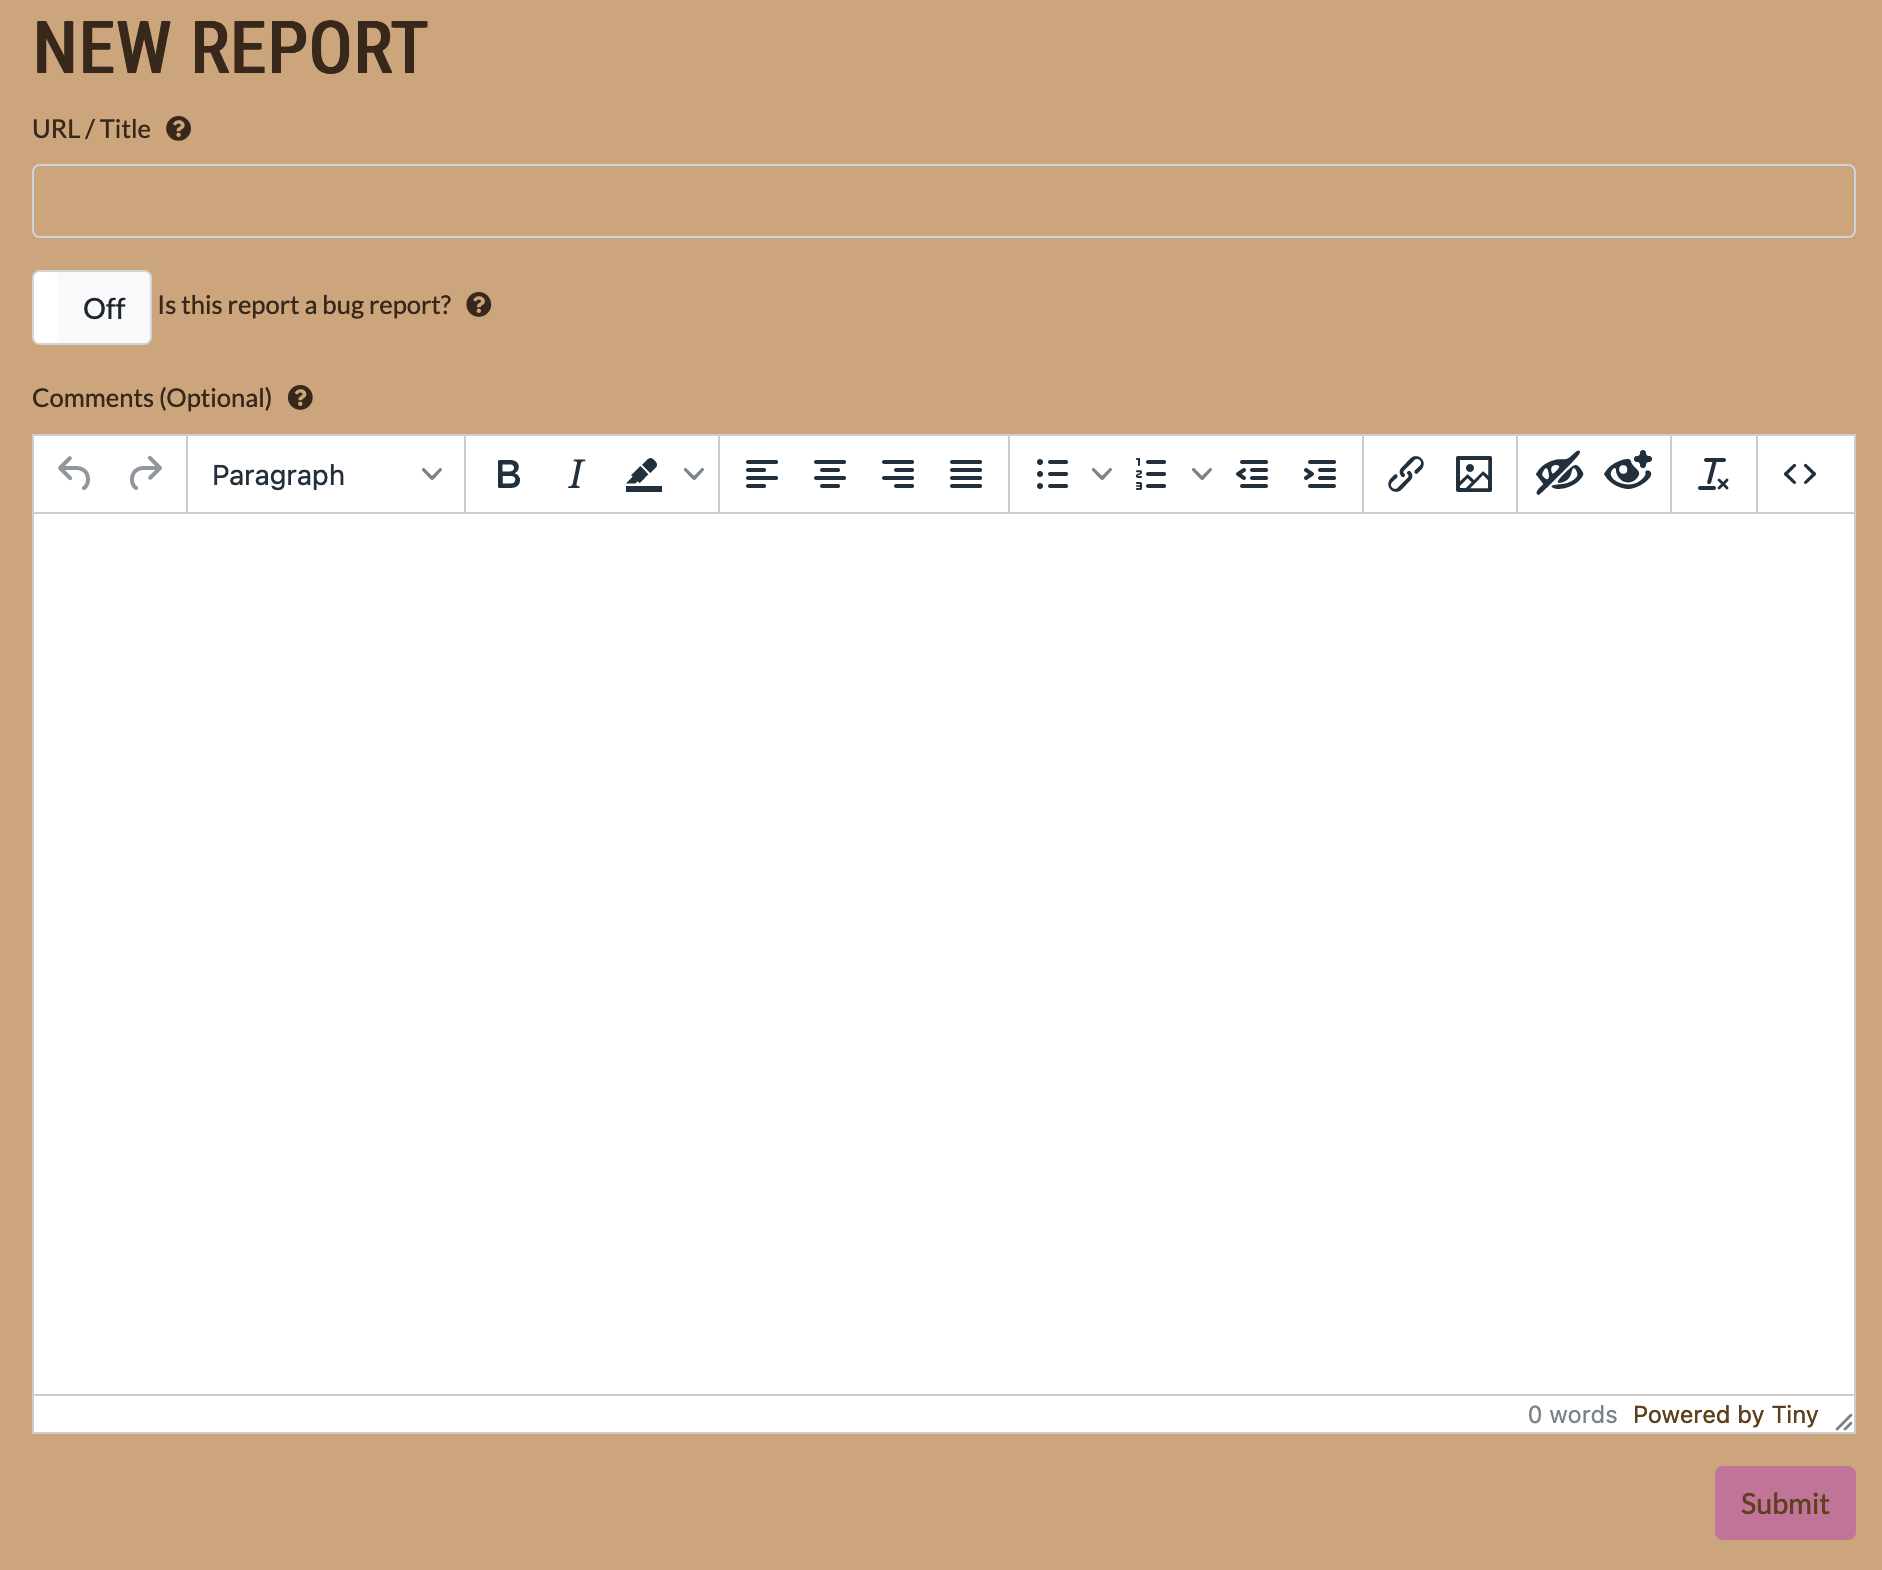Open help icon beside bug report question

click(x=479, y=305)
